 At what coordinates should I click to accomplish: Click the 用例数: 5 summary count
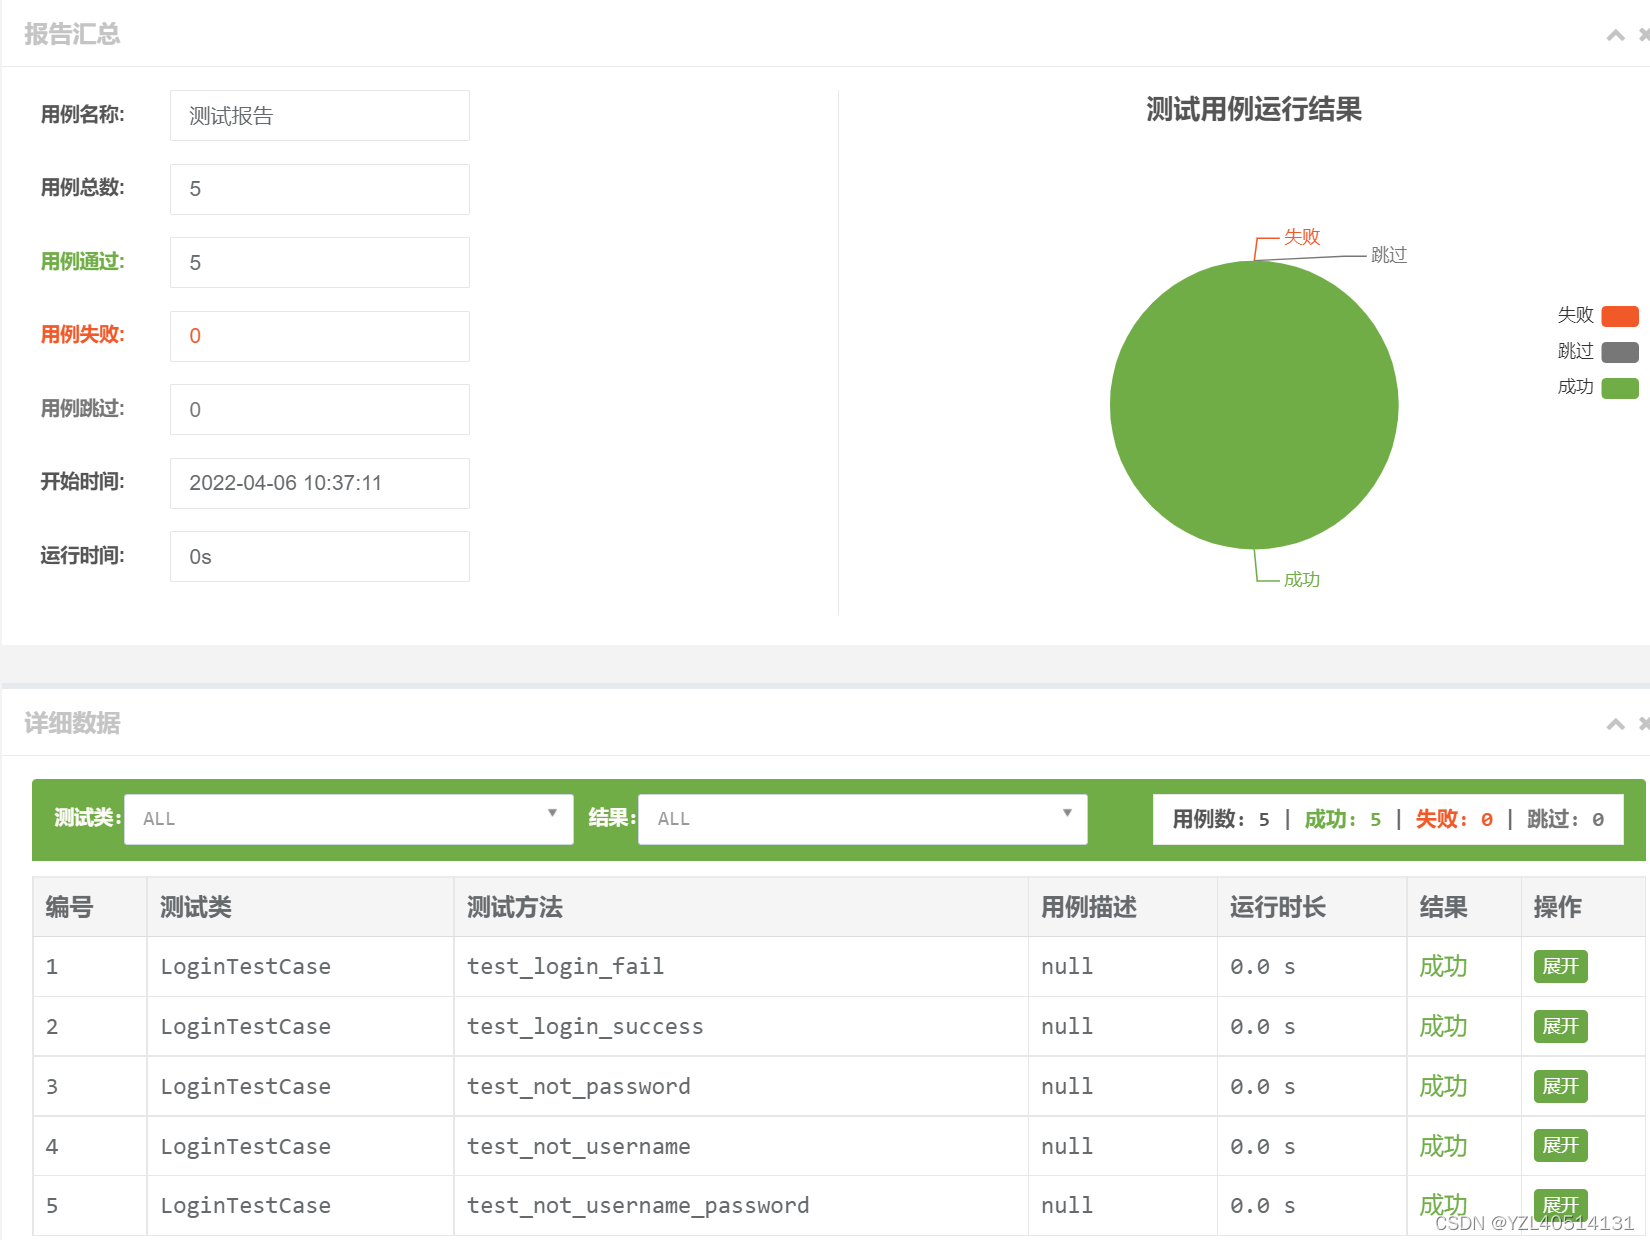[x=1221, y=819]
